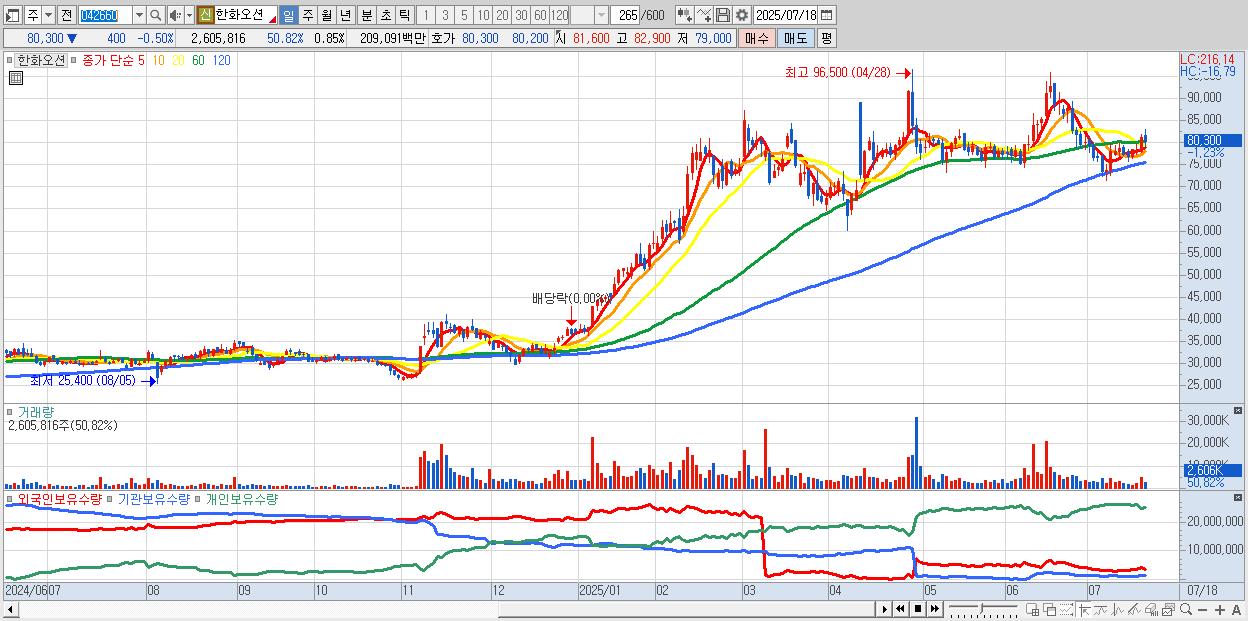The width and height of the screenshot is (1248, 621).
Task: Click the minus zoom-out icon in bottom toolbar
Action: click(1202, 610)
